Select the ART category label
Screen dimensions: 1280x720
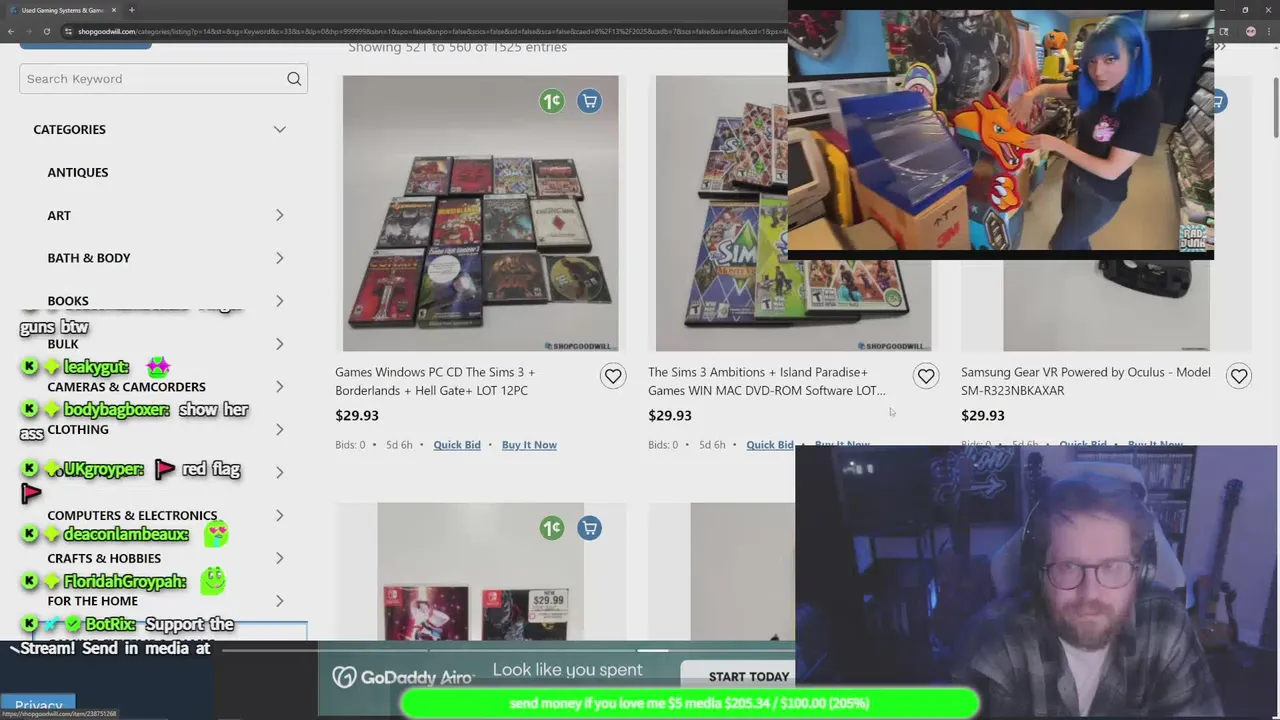coord(59,215)
